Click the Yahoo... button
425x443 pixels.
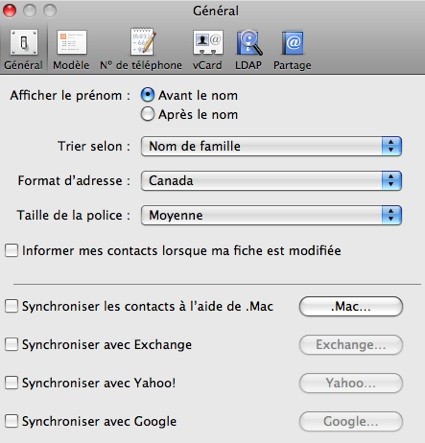pos(351,383)
